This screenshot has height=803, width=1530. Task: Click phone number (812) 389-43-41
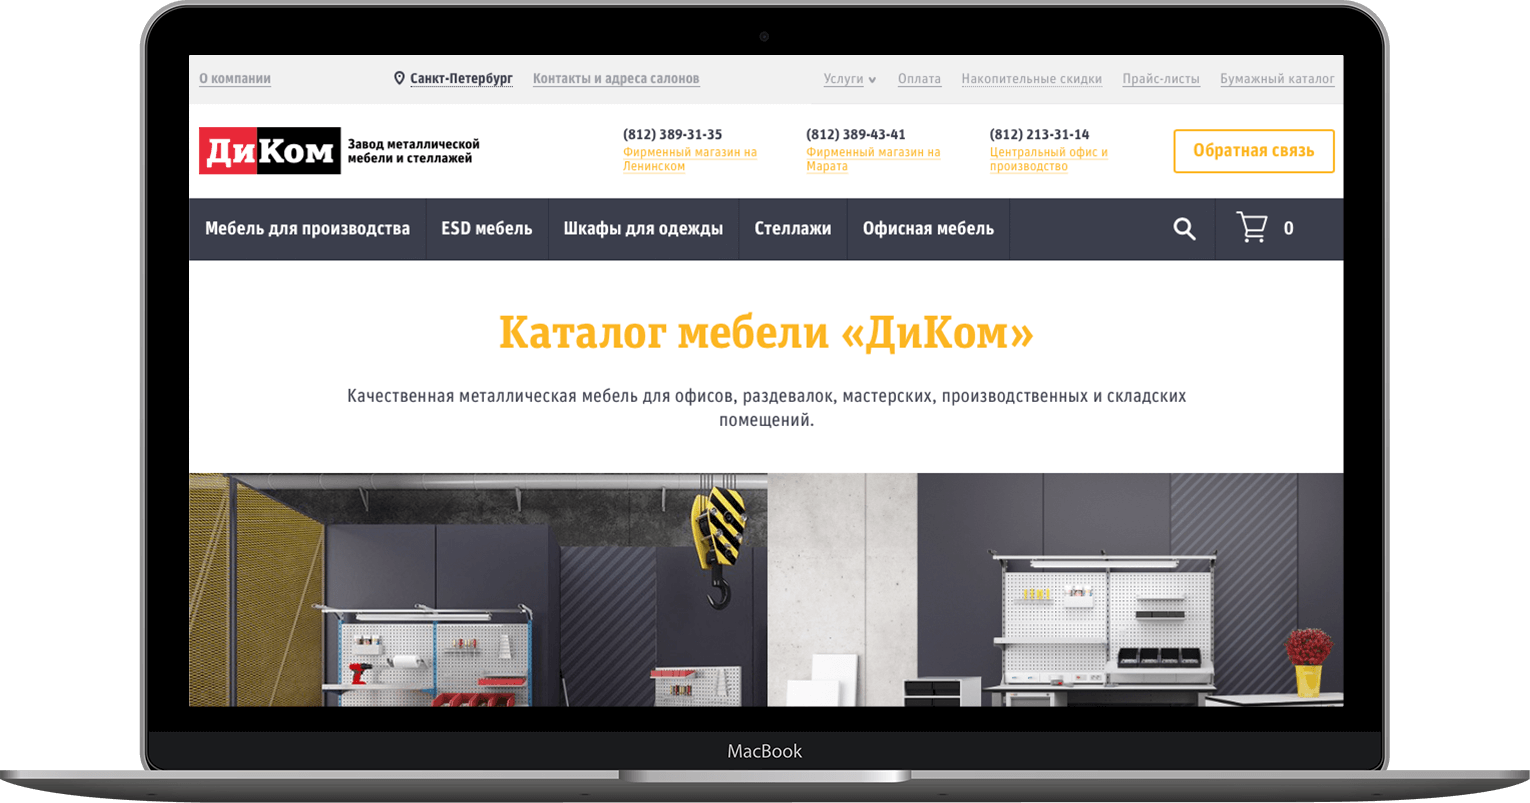tap(856, 134)
